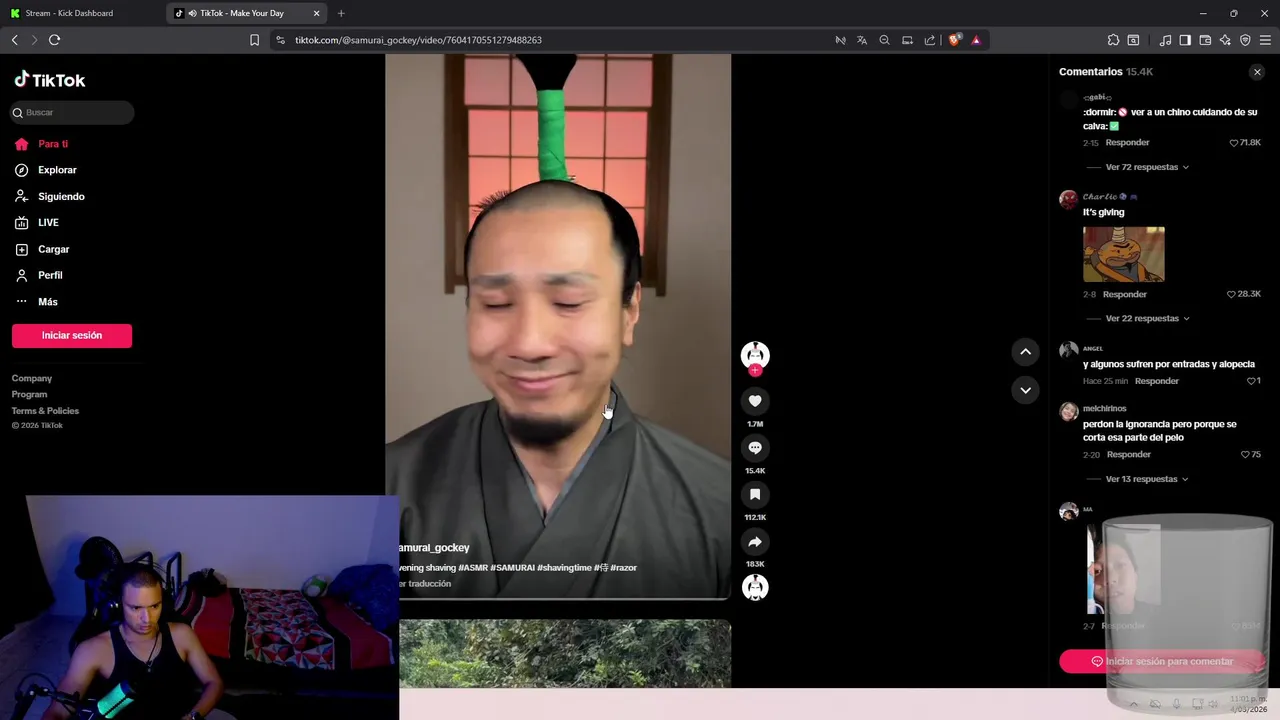Screen dimensions: 1280x720
Task: Open the extensions puzzle icon
Action: (x=1113, y=40)
